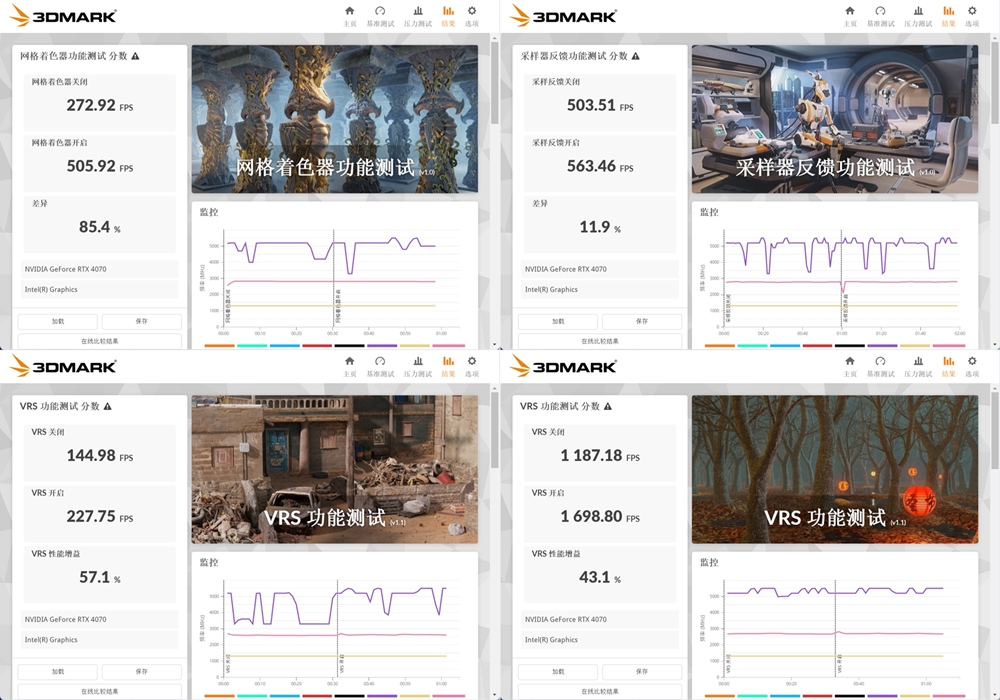Click stress test icon in VRS 1 187.18 FPS window

(918, 361)
